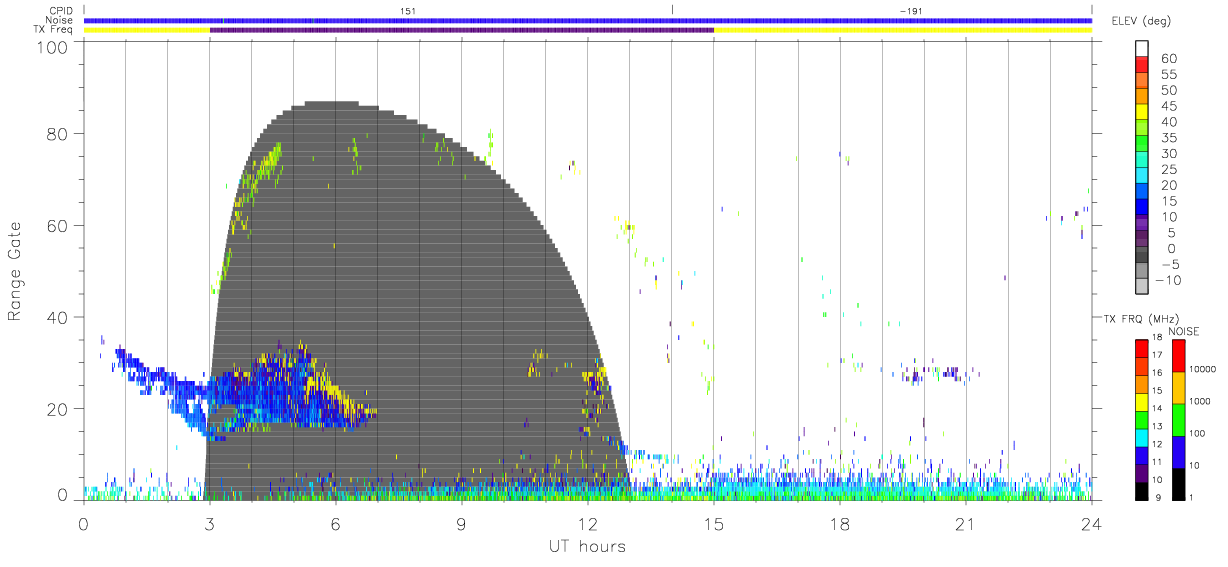Select the red swatch in ELEV colorbar
This screenshot has width=1228, height=567.
pos(1142,64)
